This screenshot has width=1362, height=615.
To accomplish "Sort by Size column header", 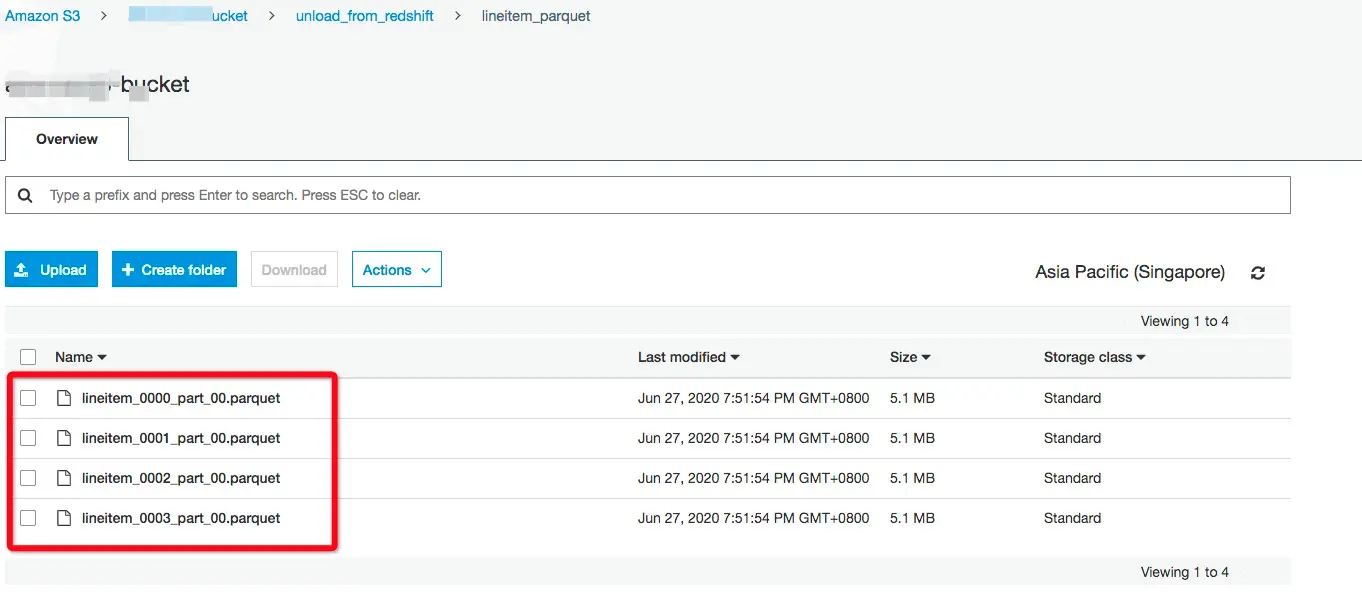I will click(x=910, y=357).
